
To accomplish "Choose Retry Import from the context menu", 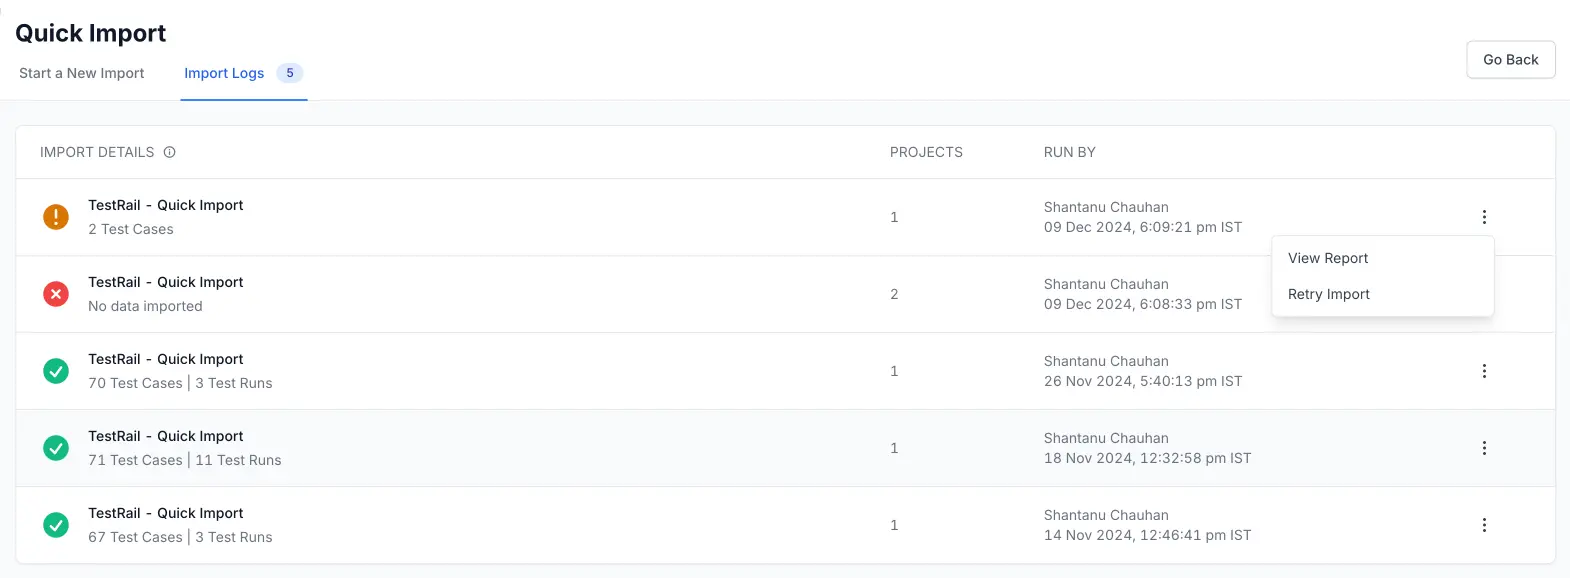I will (x=1329, y=294).
